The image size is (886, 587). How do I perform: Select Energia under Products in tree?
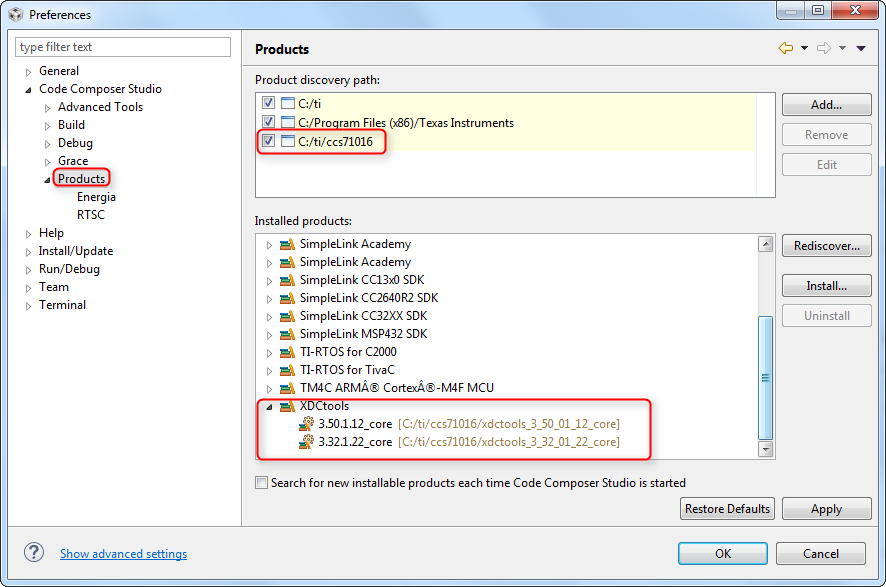click(x=96, y=197)
